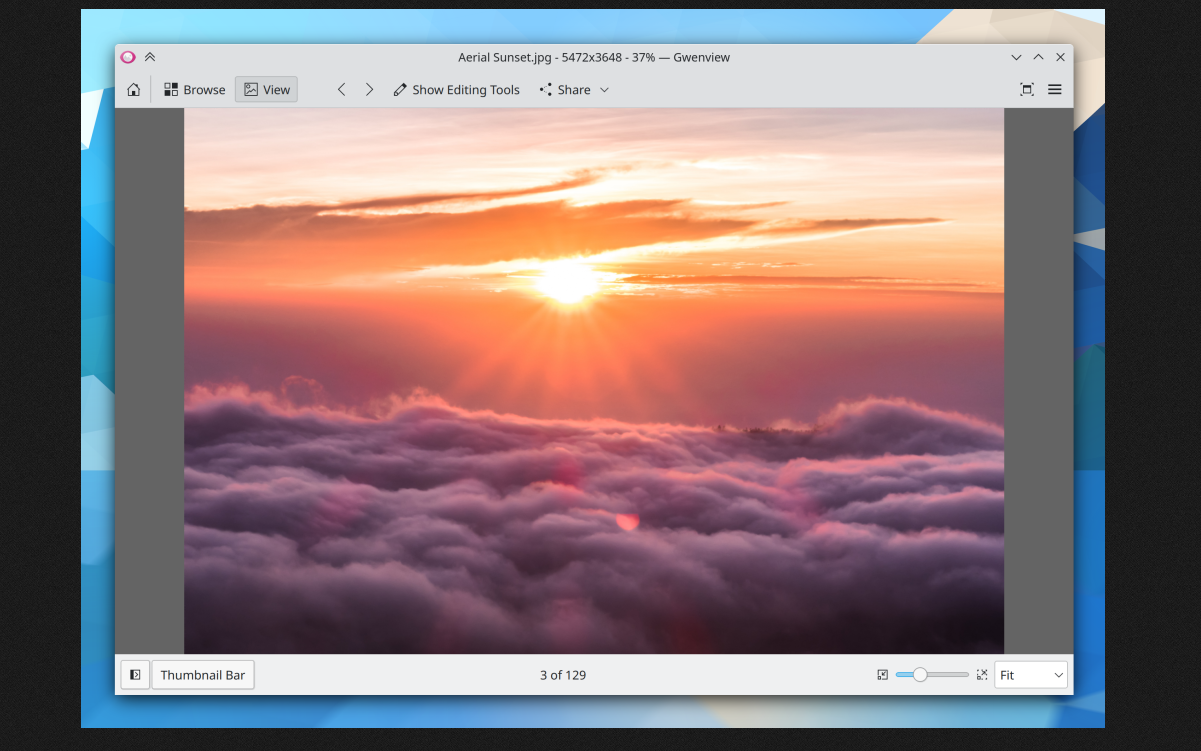Screen dimensions: 1201x751
Task: Adjust the zoom slider handle
Action: 920,675
